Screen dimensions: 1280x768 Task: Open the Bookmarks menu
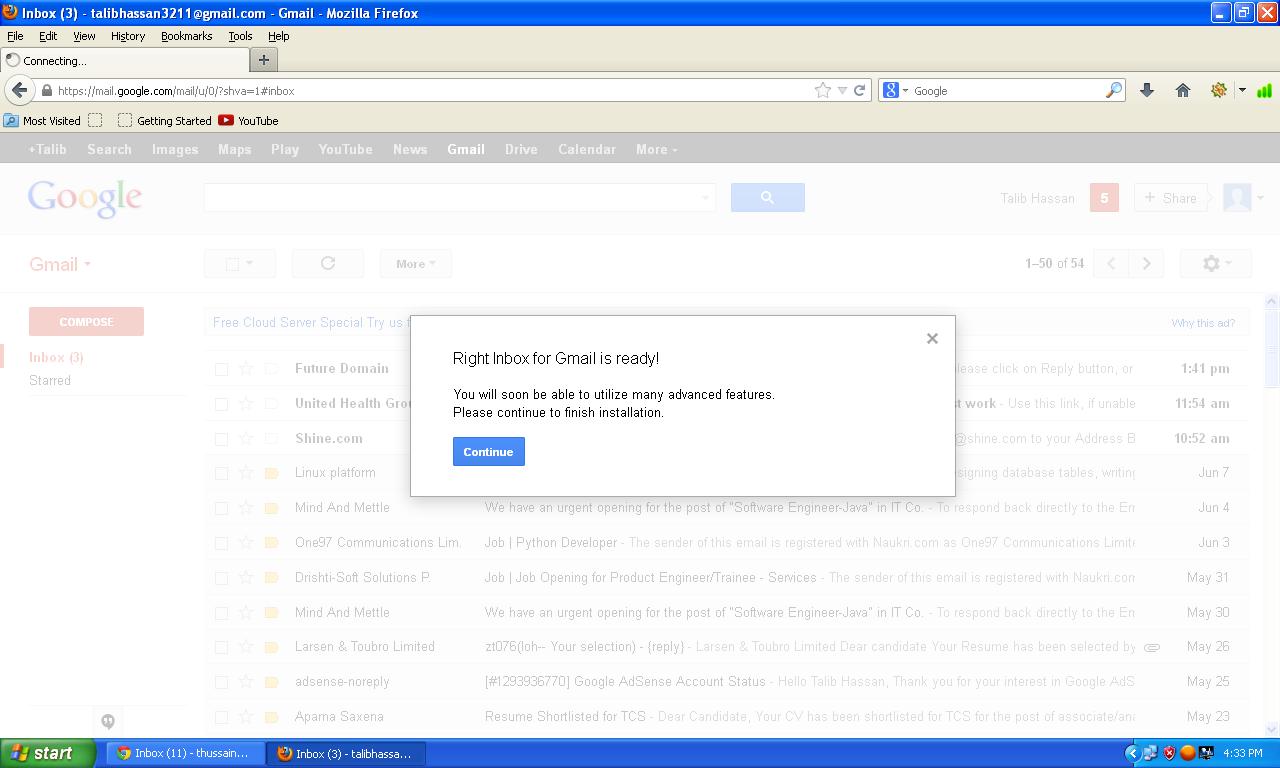pyautogui.click(x=186, y=36)
